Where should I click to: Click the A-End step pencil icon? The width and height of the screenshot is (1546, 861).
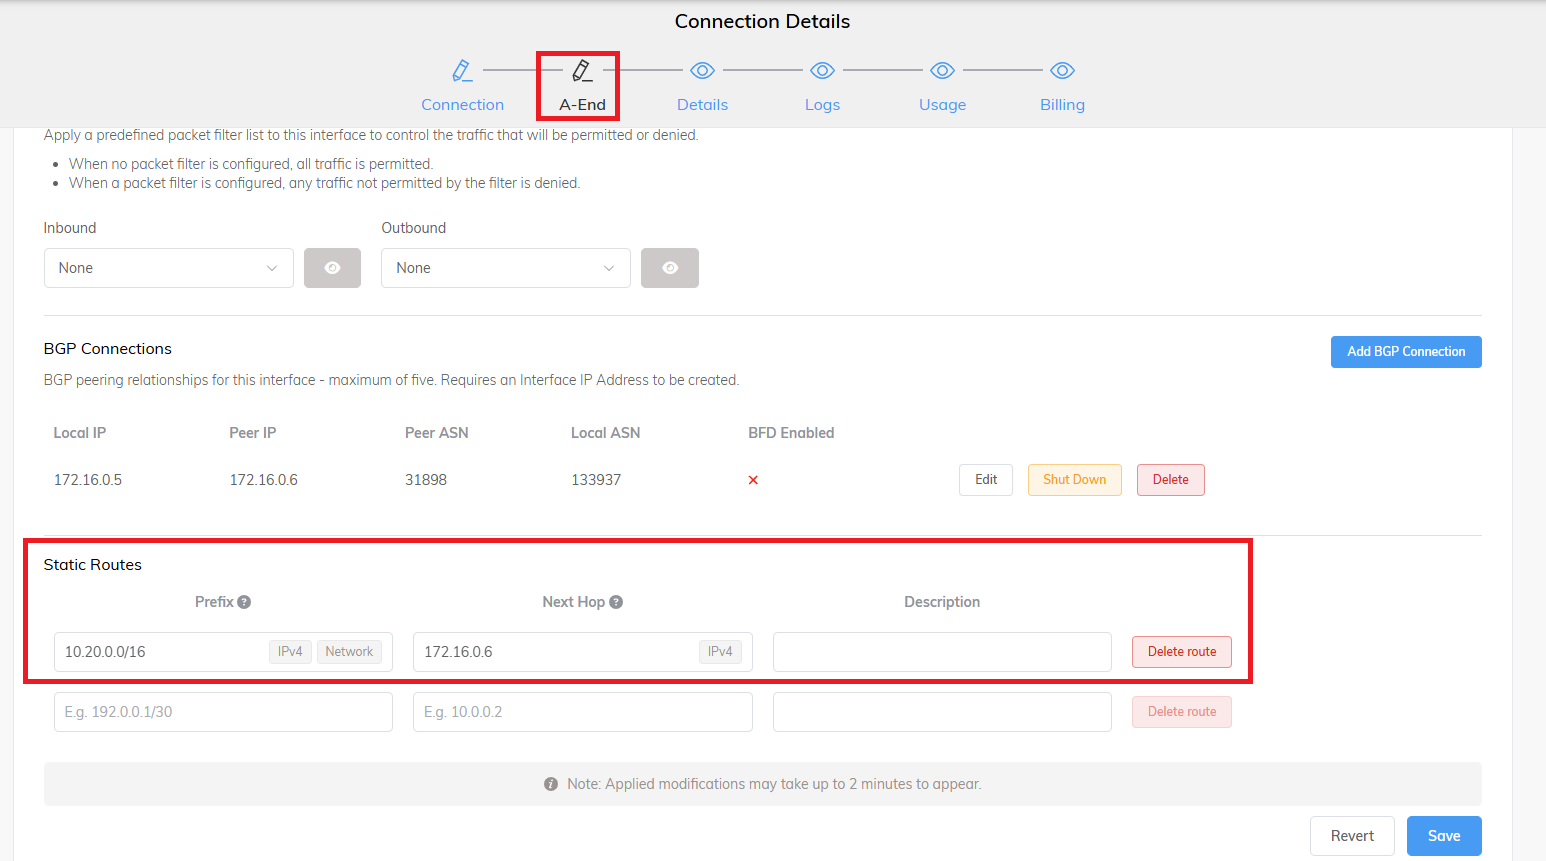tap(582, 71)
